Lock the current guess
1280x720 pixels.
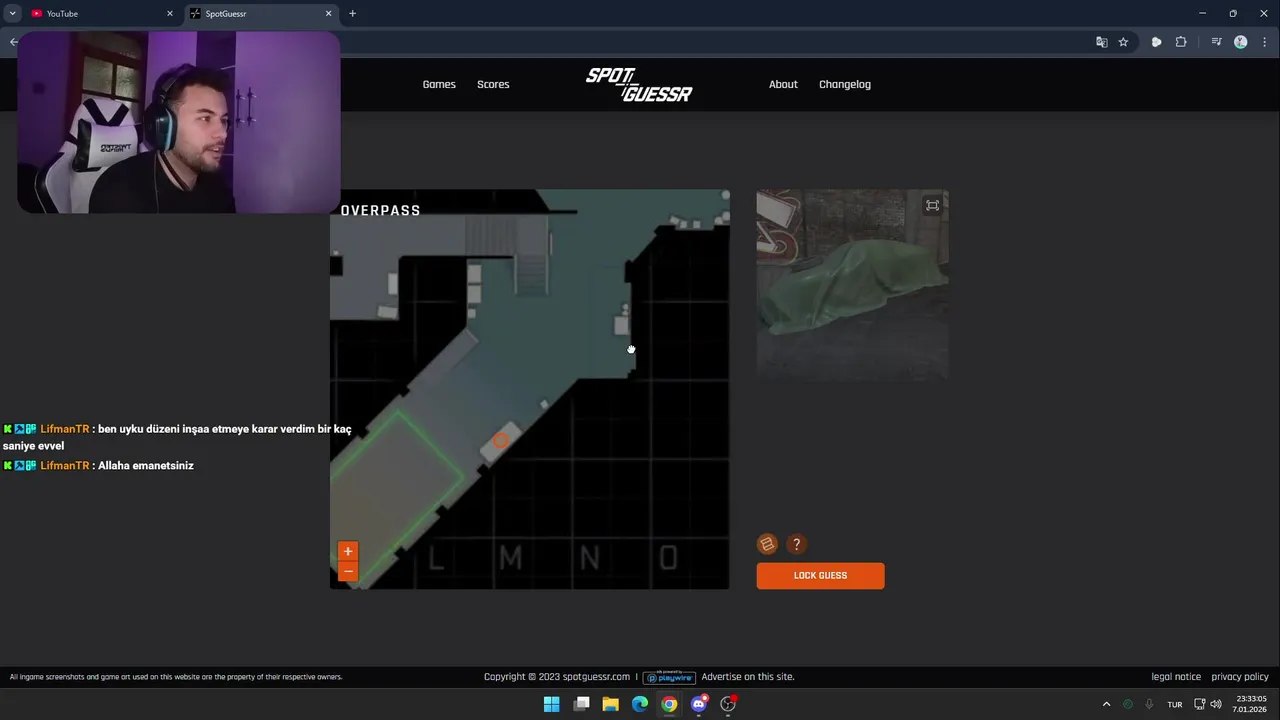(x=820, y=575)
